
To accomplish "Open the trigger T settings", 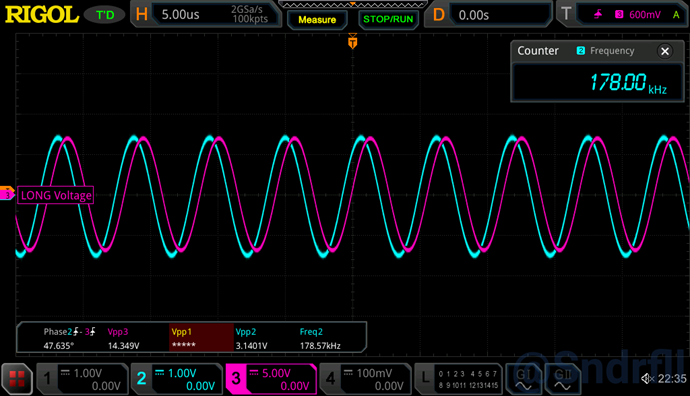I will click(x=623, y=15).
